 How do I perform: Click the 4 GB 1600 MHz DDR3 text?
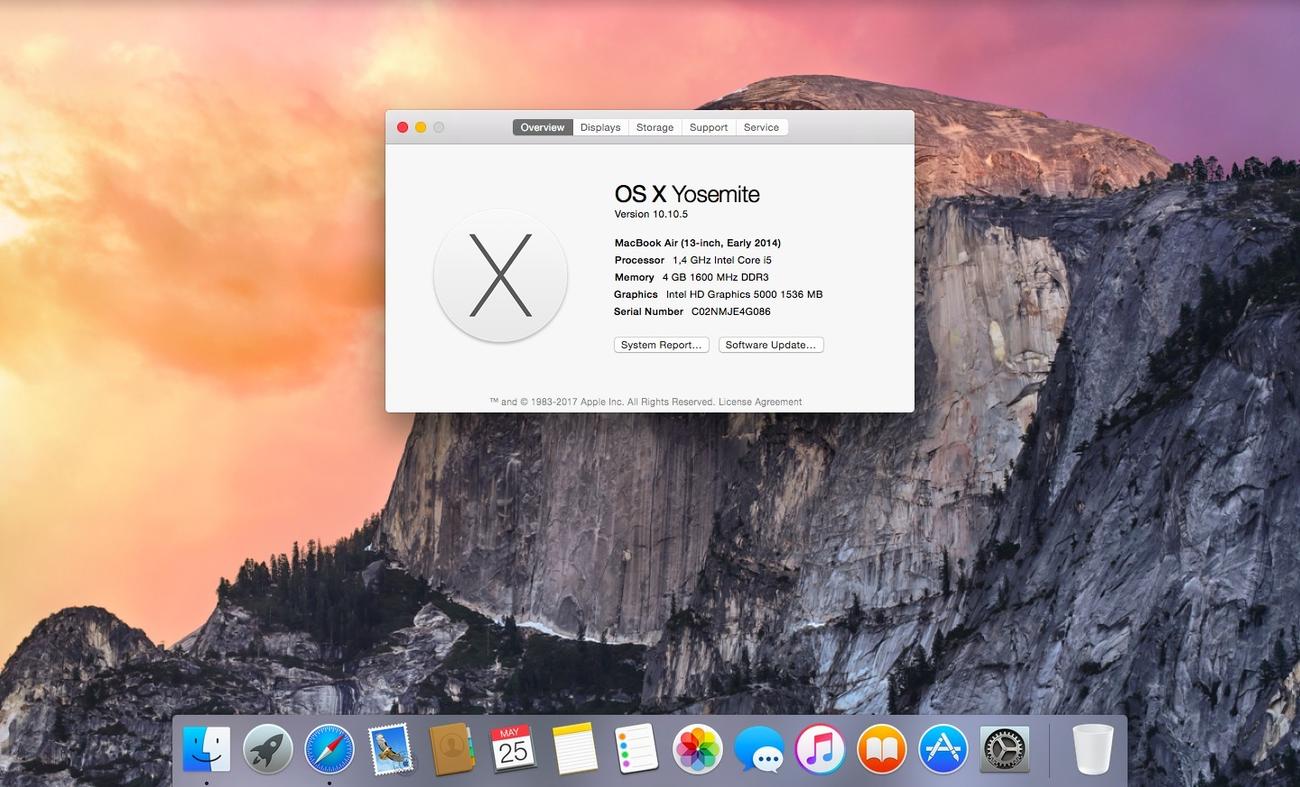(715, 277)
